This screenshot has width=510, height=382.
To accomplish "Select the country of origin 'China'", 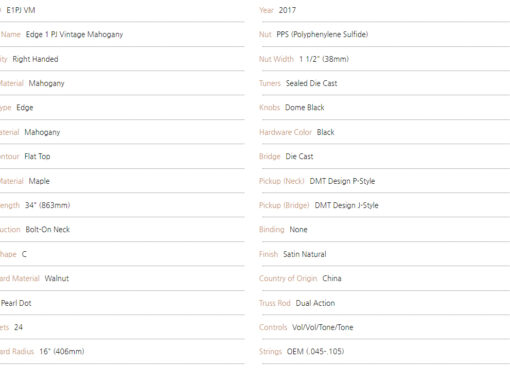I will point(332,278).
